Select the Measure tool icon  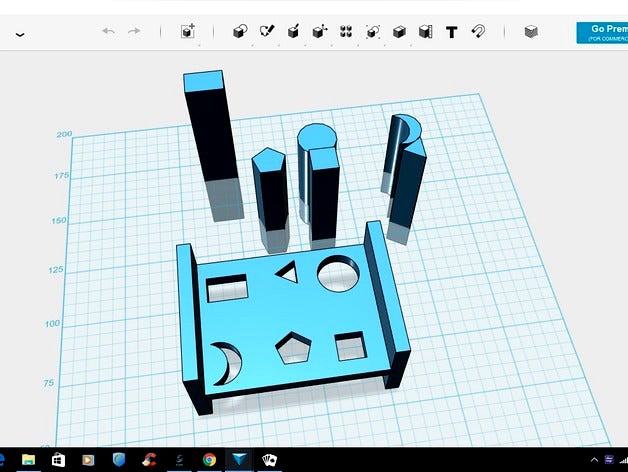point(425,32)
